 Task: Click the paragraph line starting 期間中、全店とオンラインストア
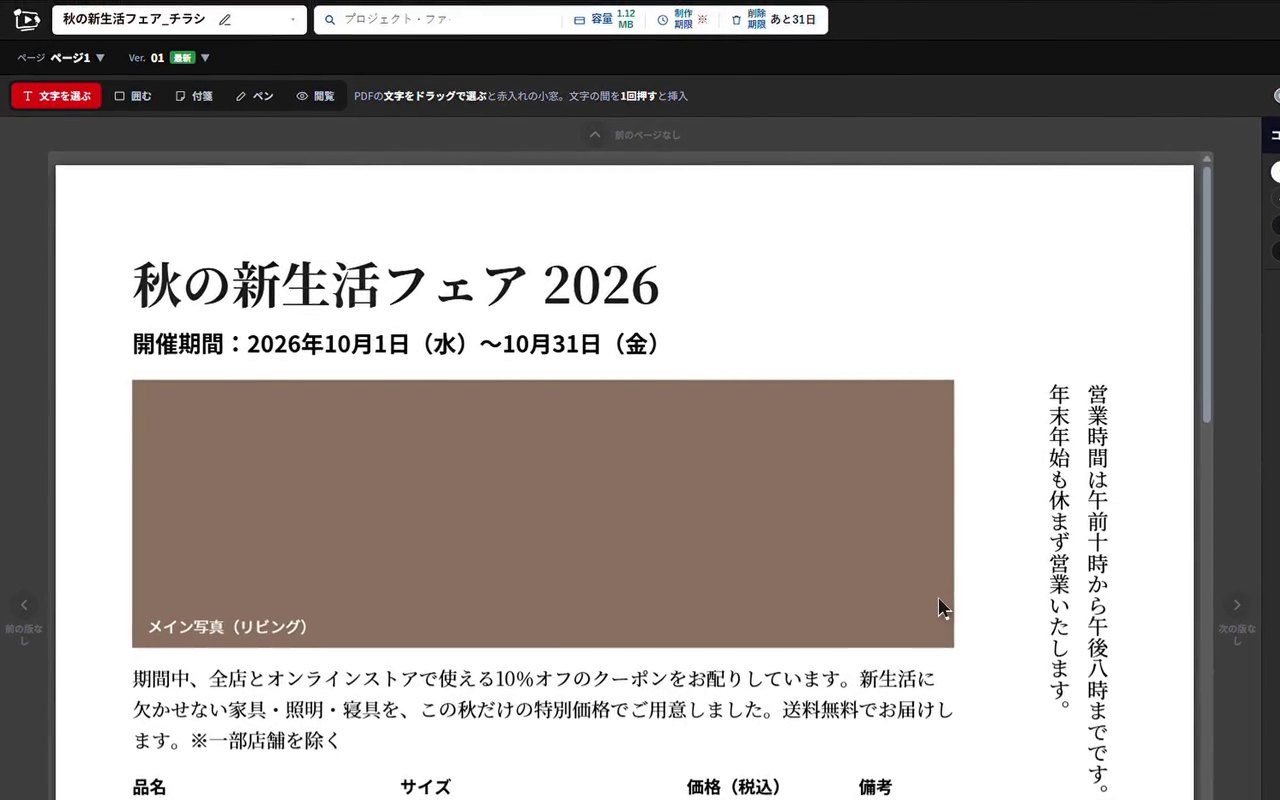[534, 680]
